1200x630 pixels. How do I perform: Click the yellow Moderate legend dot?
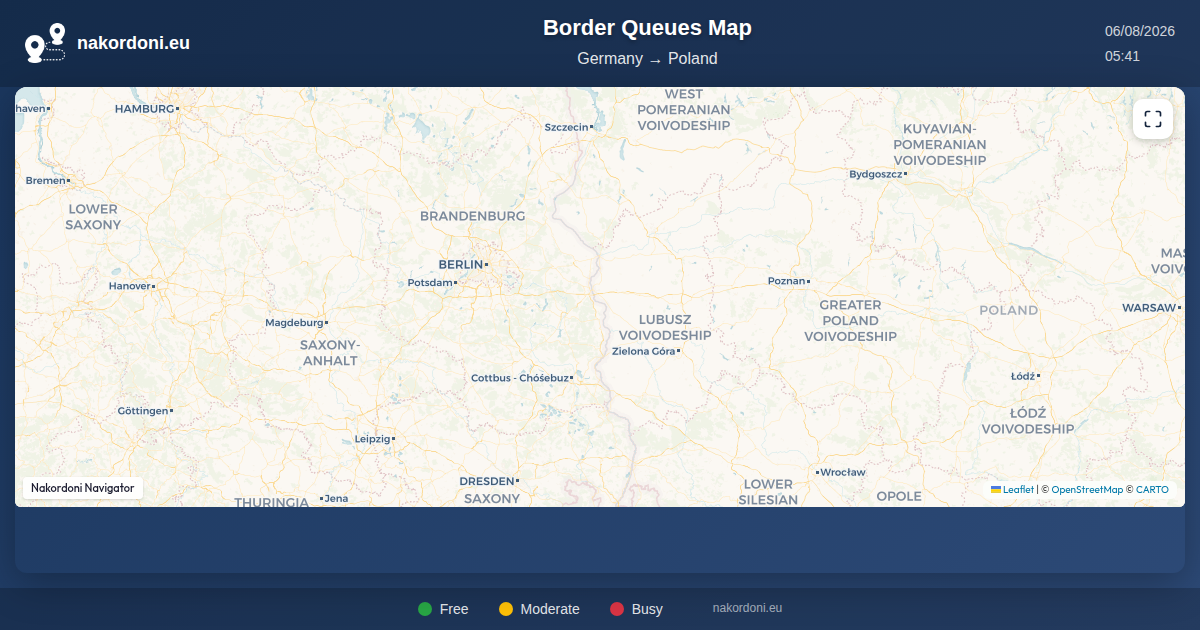[506, 609]
